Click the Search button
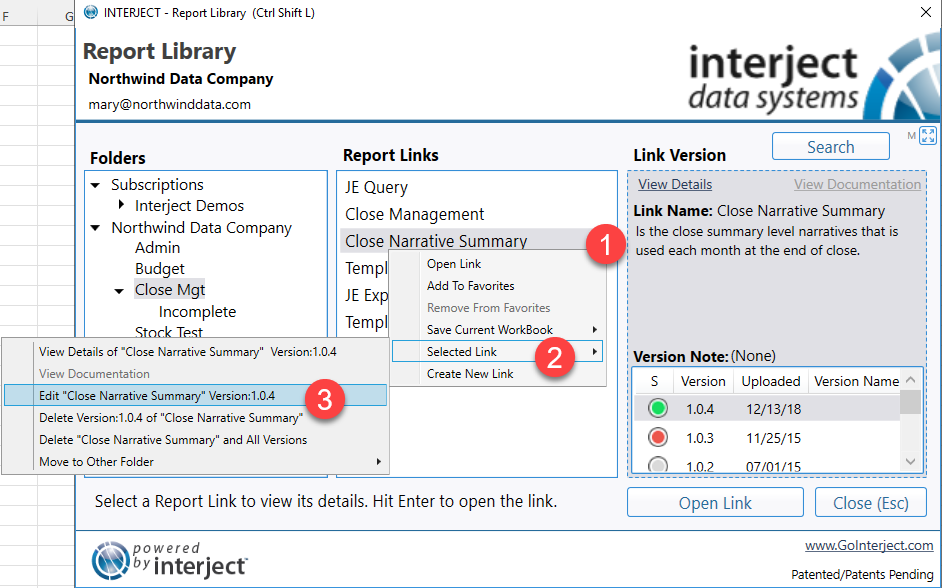This screenshot has width=942, height=588. [830, 147]
